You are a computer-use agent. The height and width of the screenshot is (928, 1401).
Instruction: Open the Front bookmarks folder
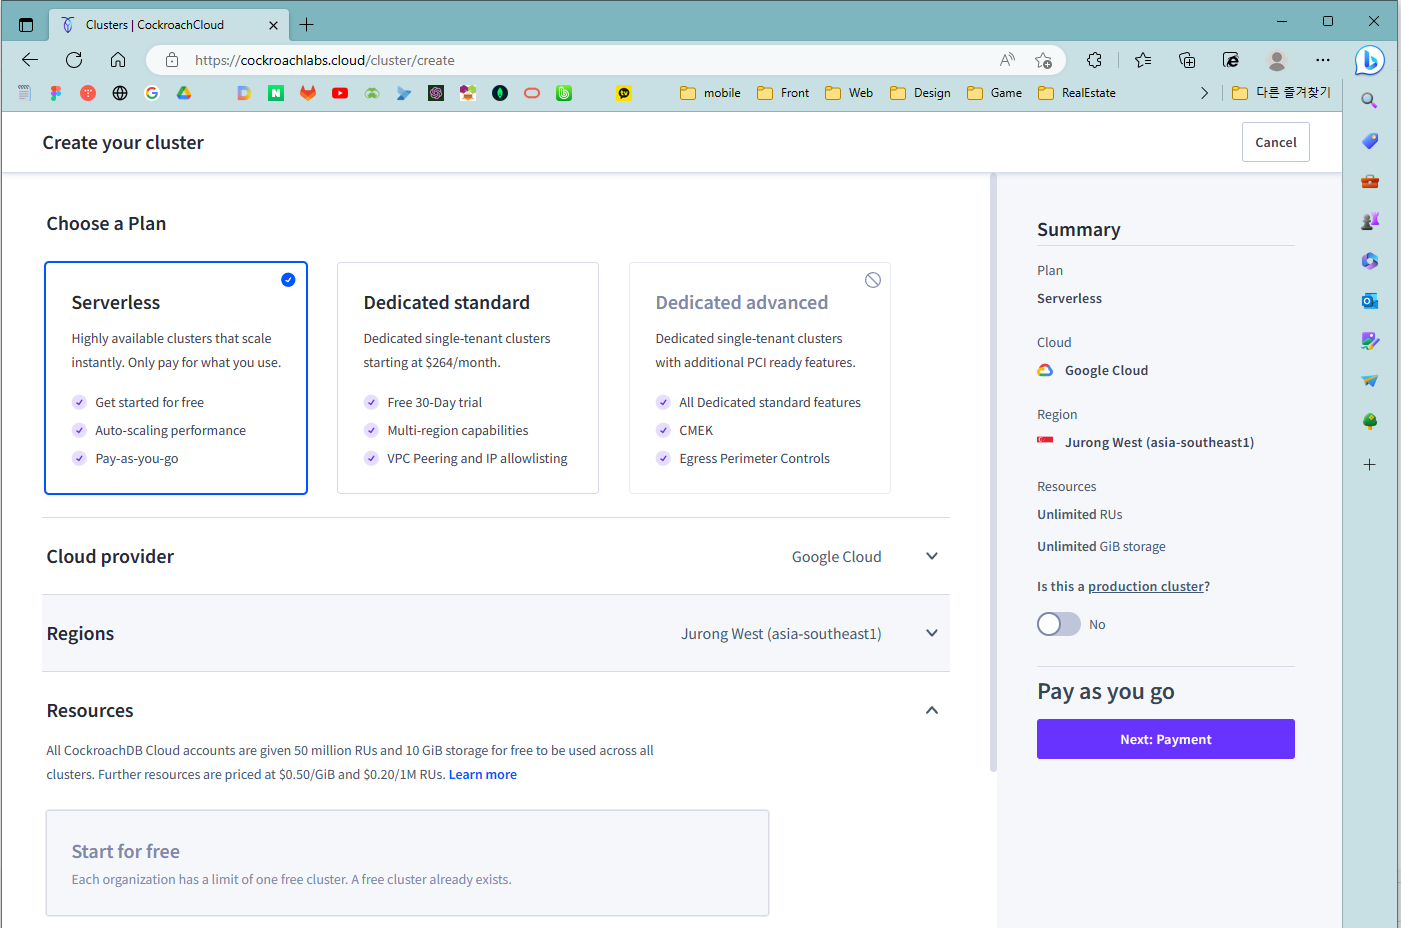(783, 93)
